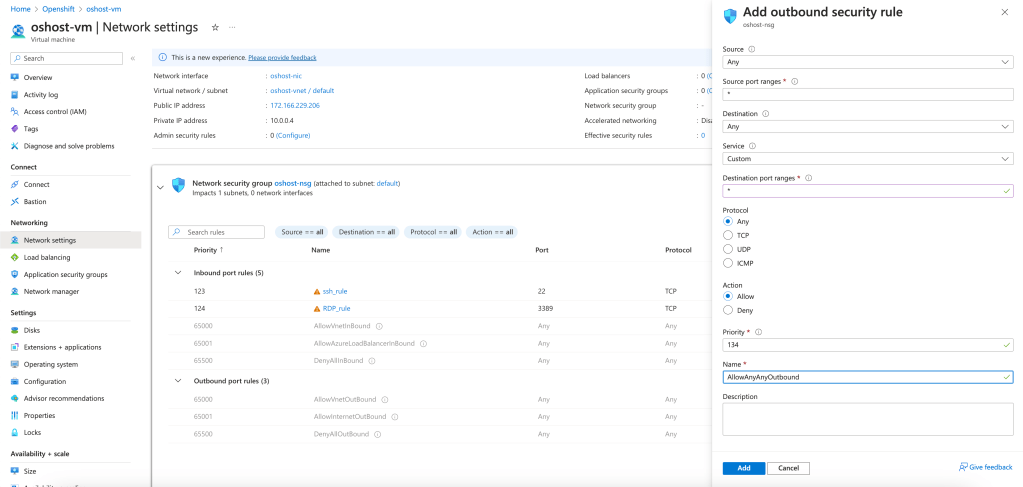Click the Tags icon in sidebar
The image size is (1023, 487).
(x=15, y=129)
